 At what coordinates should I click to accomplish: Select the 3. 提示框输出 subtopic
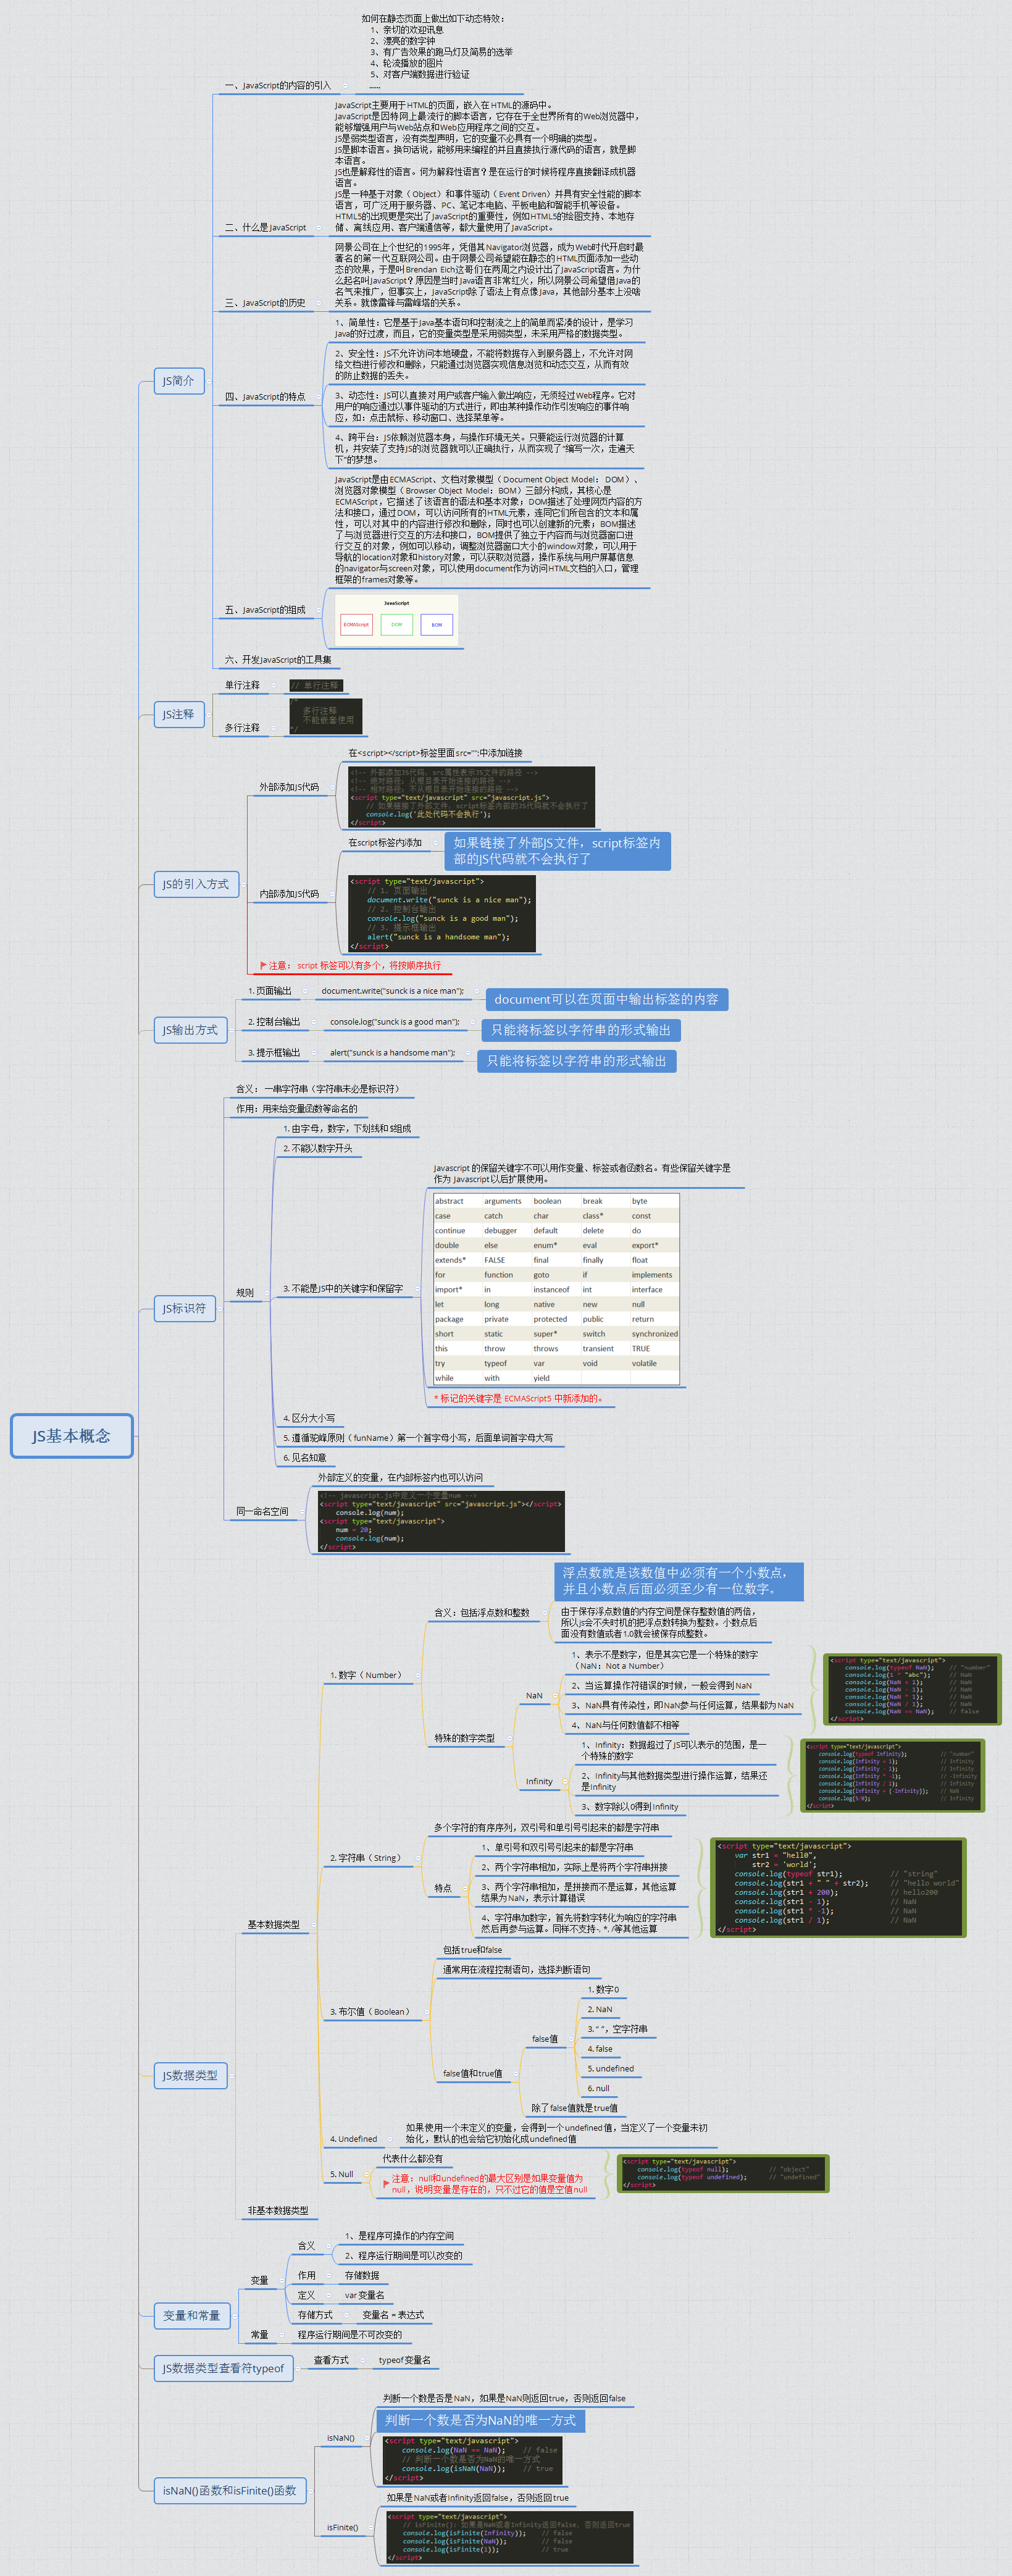[x=274, y=1053]
